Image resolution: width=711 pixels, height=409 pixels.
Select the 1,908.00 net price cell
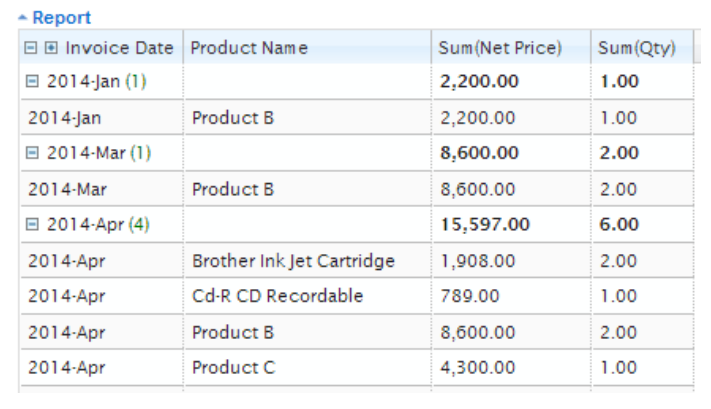[x=477, y=261]
